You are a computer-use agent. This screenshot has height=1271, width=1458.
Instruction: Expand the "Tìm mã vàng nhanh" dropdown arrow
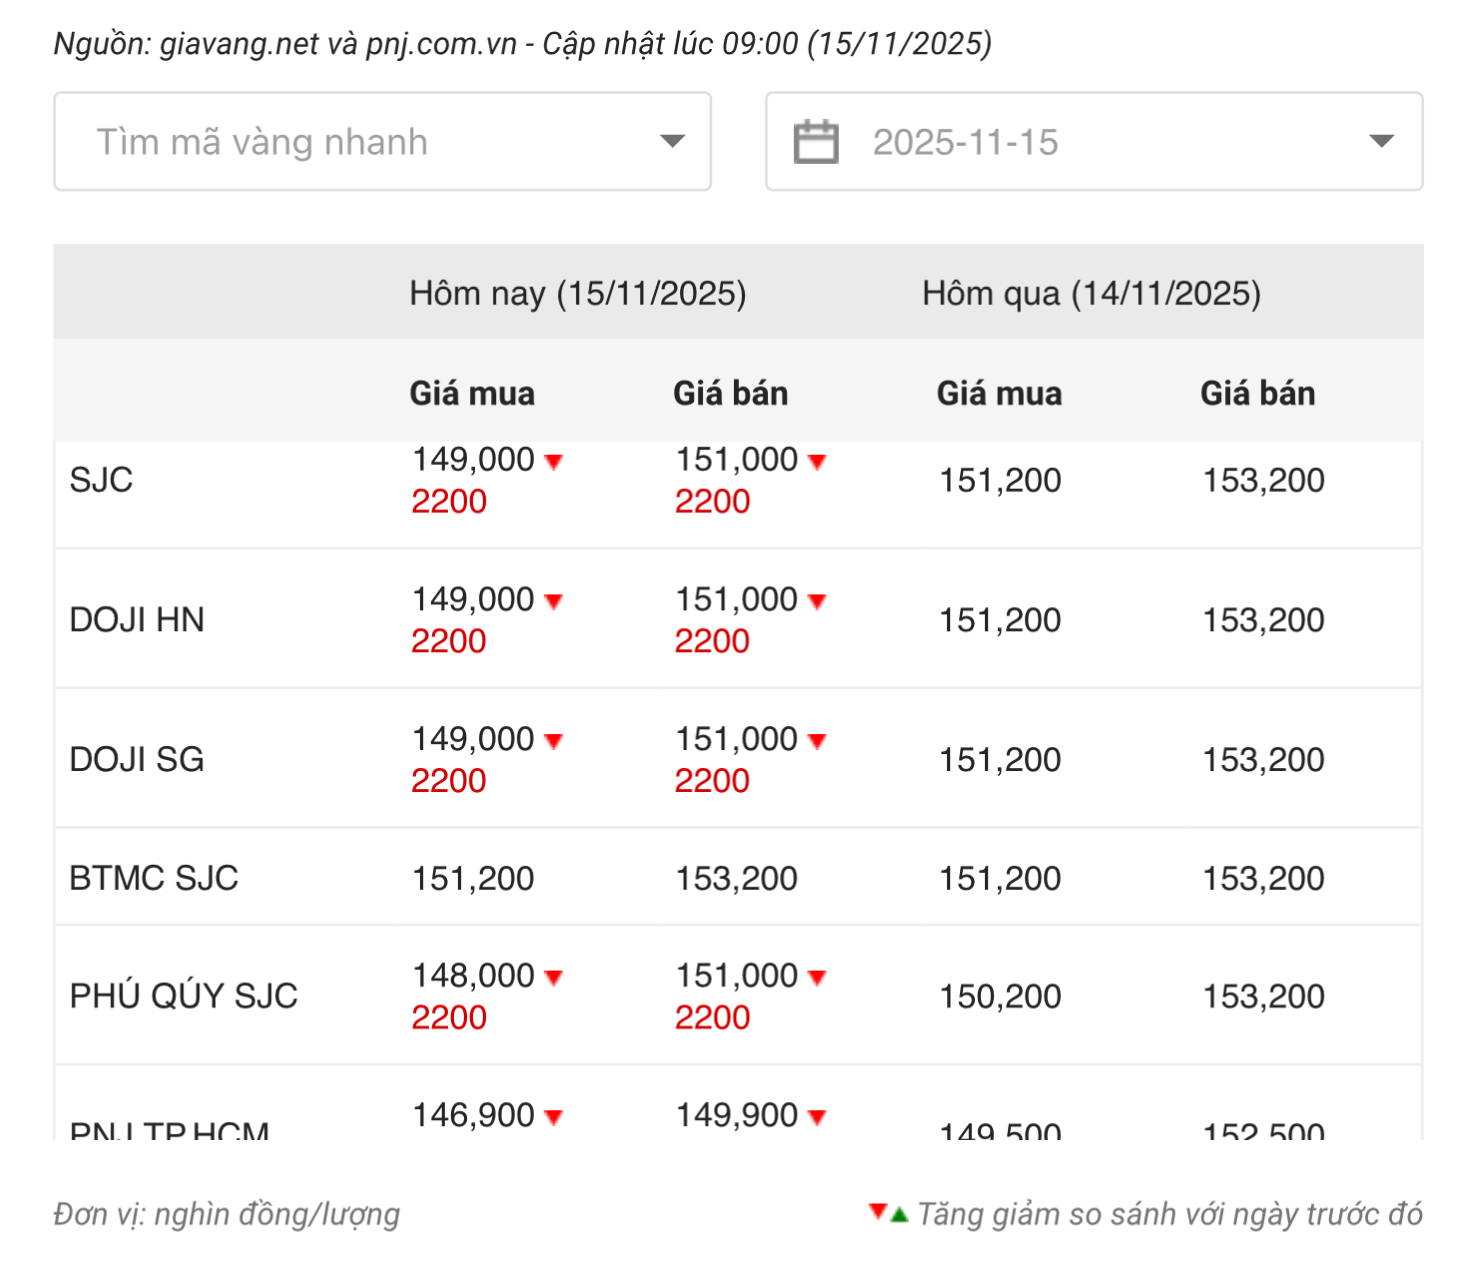coord(673,141)
